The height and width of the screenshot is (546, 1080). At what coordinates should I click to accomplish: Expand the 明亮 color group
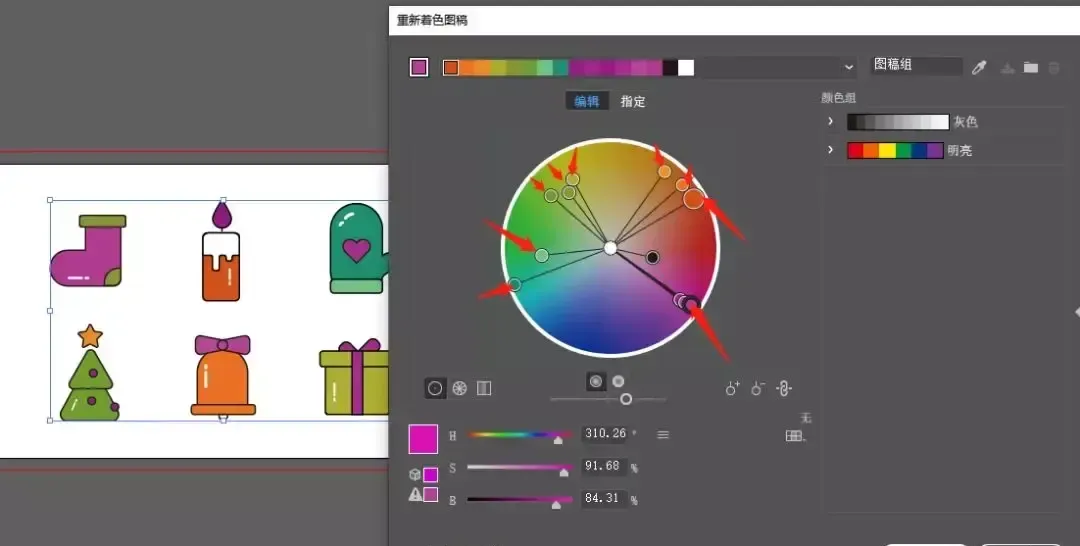830,150
